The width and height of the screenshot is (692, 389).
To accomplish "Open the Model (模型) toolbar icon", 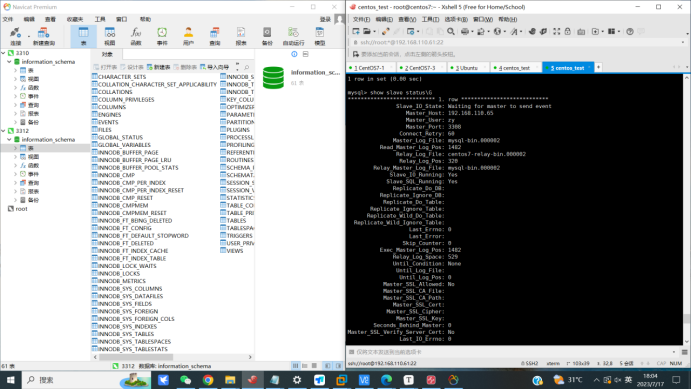I will [x=320, y=36].
